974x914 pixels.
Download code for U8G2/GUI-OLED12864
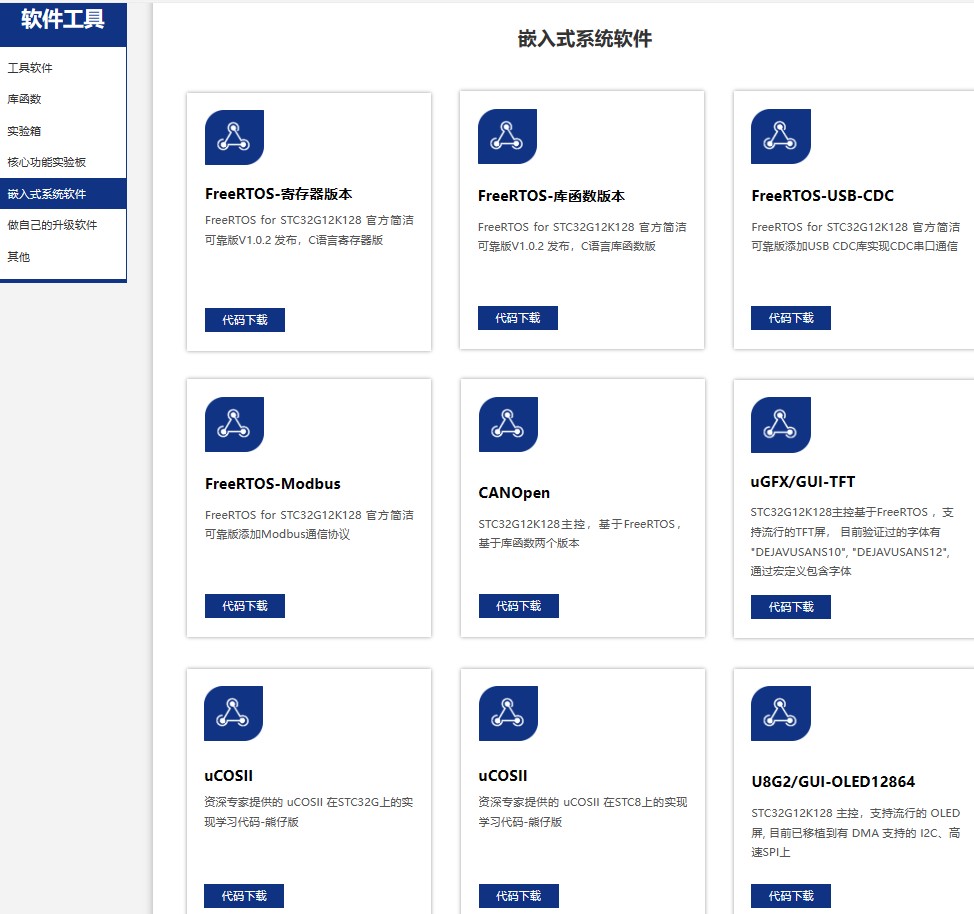[791, 895]
